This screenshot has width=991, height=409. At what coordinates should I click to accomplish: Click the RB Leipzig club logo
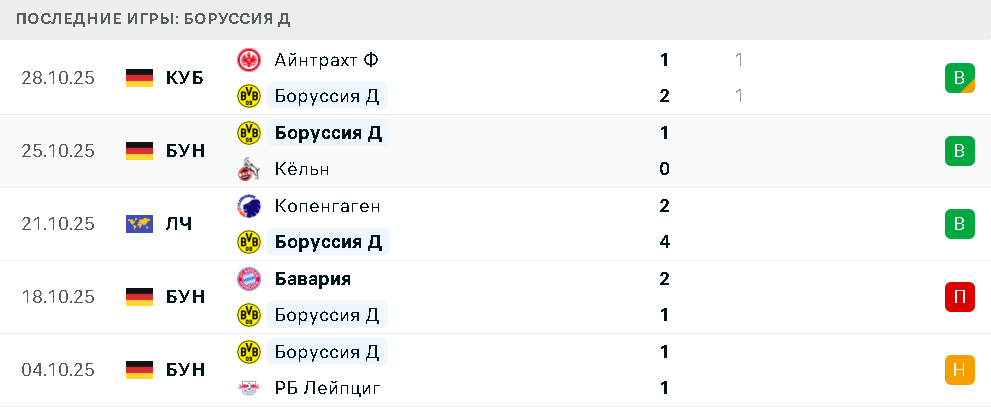248,388
